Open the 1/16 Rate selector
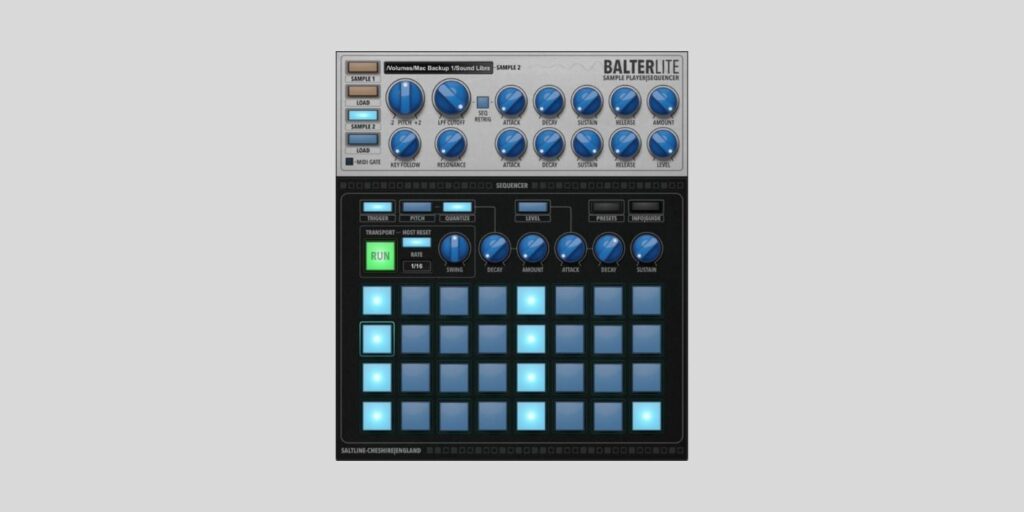The height and width of the screenshot is (512, 1024). pos(417,266)
